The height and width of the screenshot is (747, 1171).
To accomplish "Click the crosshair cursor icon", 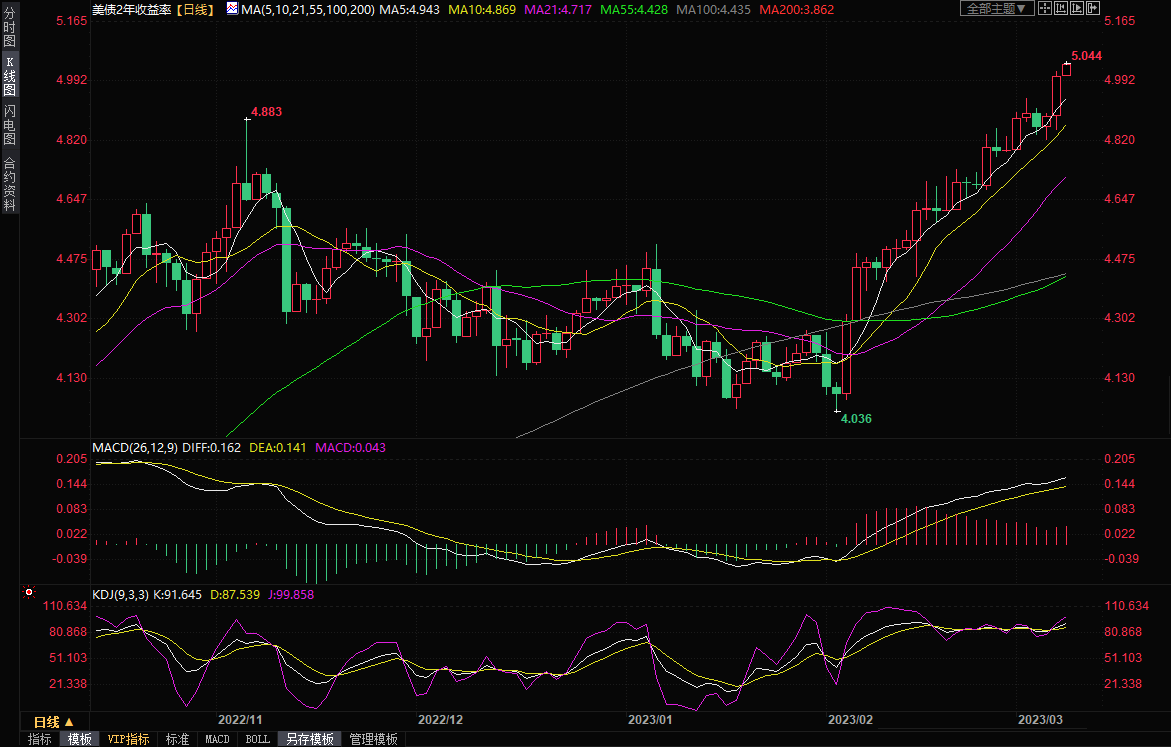I will (x=1045, y=8).
